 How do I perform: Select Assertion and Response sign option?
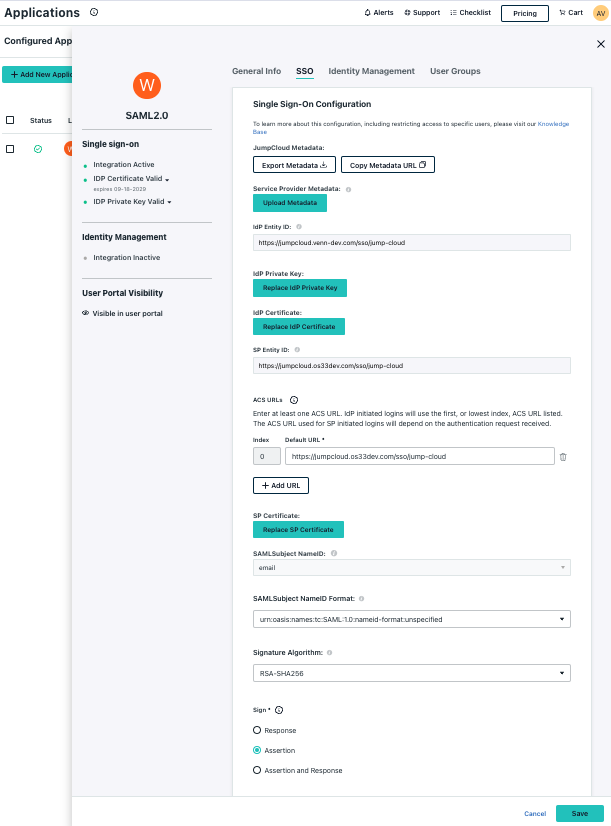coord(257,770)
